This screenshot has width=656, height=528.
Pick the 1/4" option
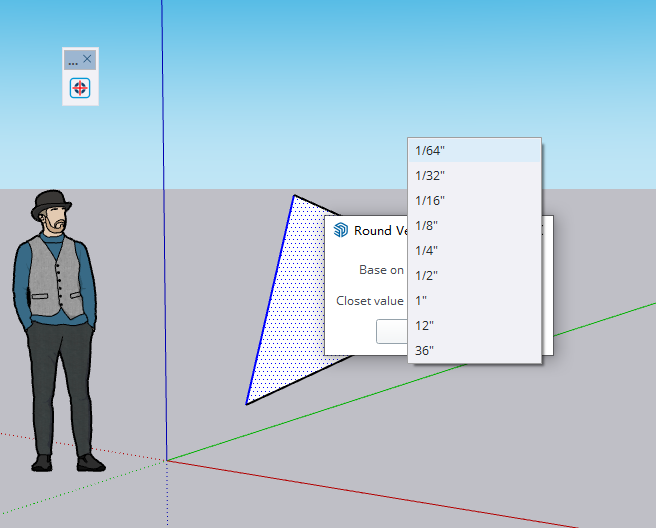click(x=474, y=251)
